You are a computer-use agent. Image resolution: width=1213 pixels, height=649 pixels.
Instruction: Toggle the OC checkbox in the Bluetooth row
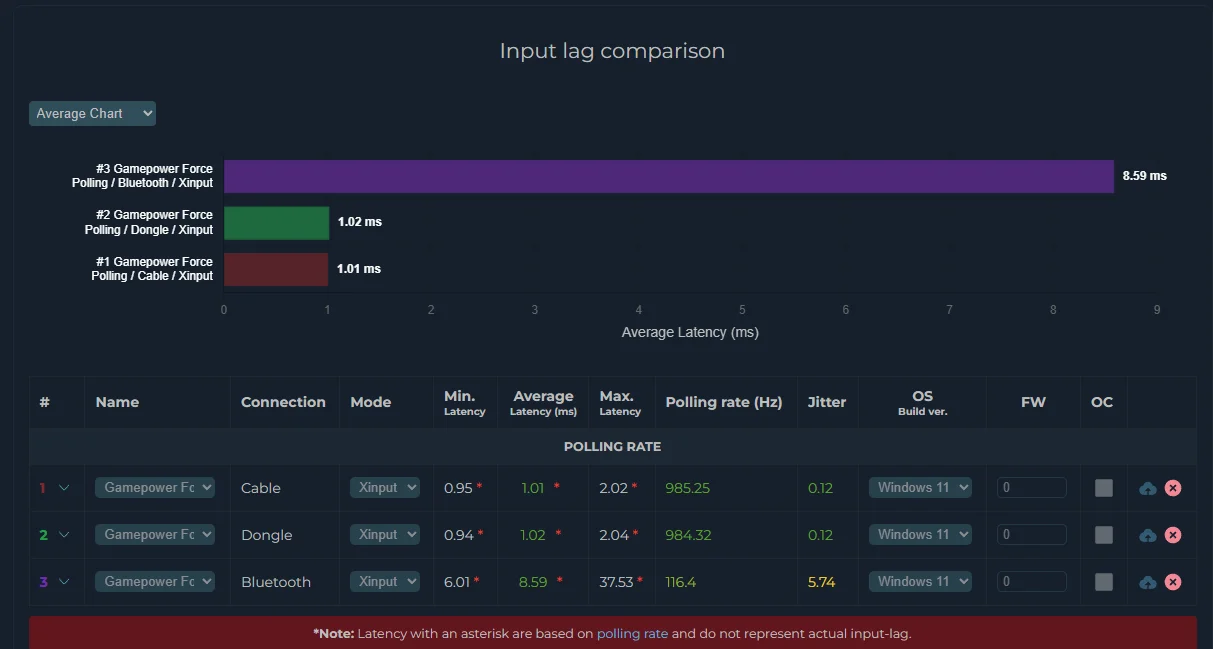[x=1103, y=582]
